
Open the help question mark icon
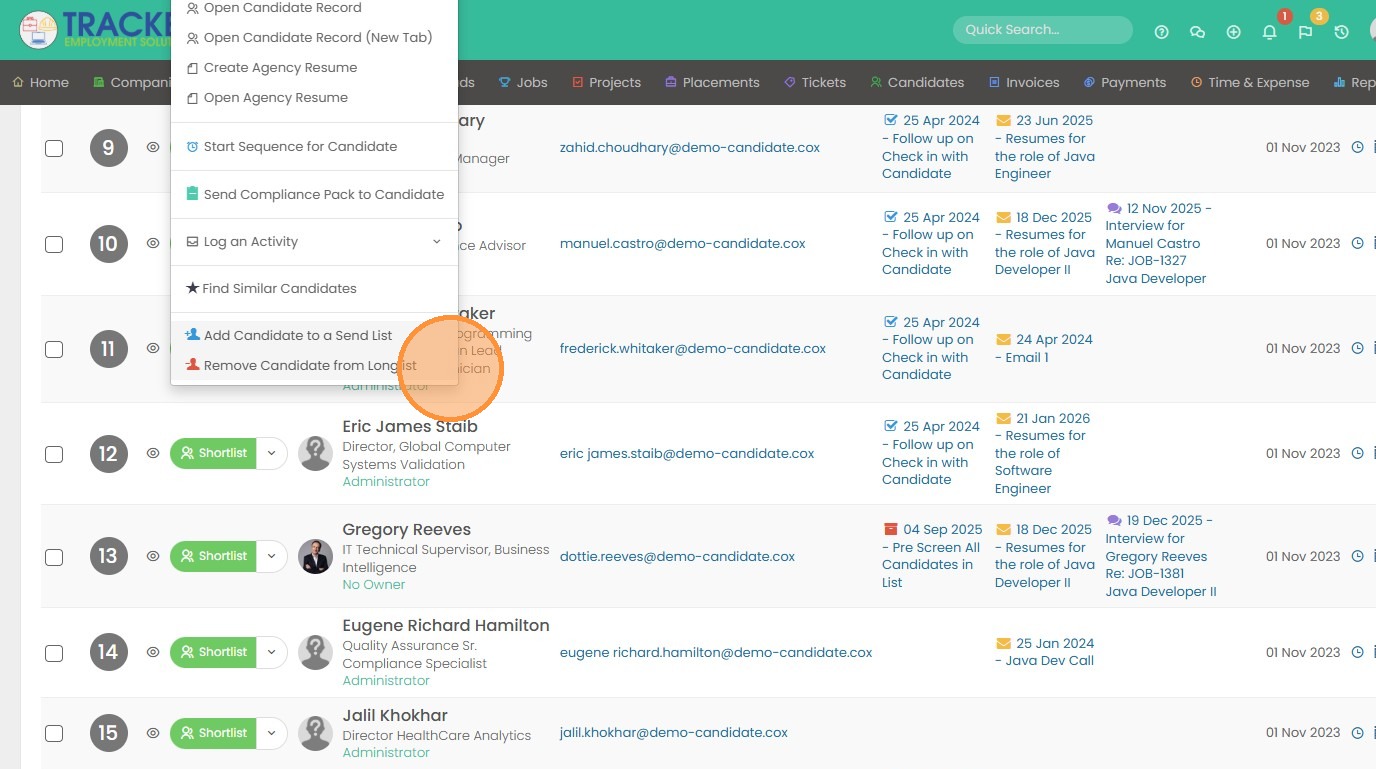tap(1161, 32)
